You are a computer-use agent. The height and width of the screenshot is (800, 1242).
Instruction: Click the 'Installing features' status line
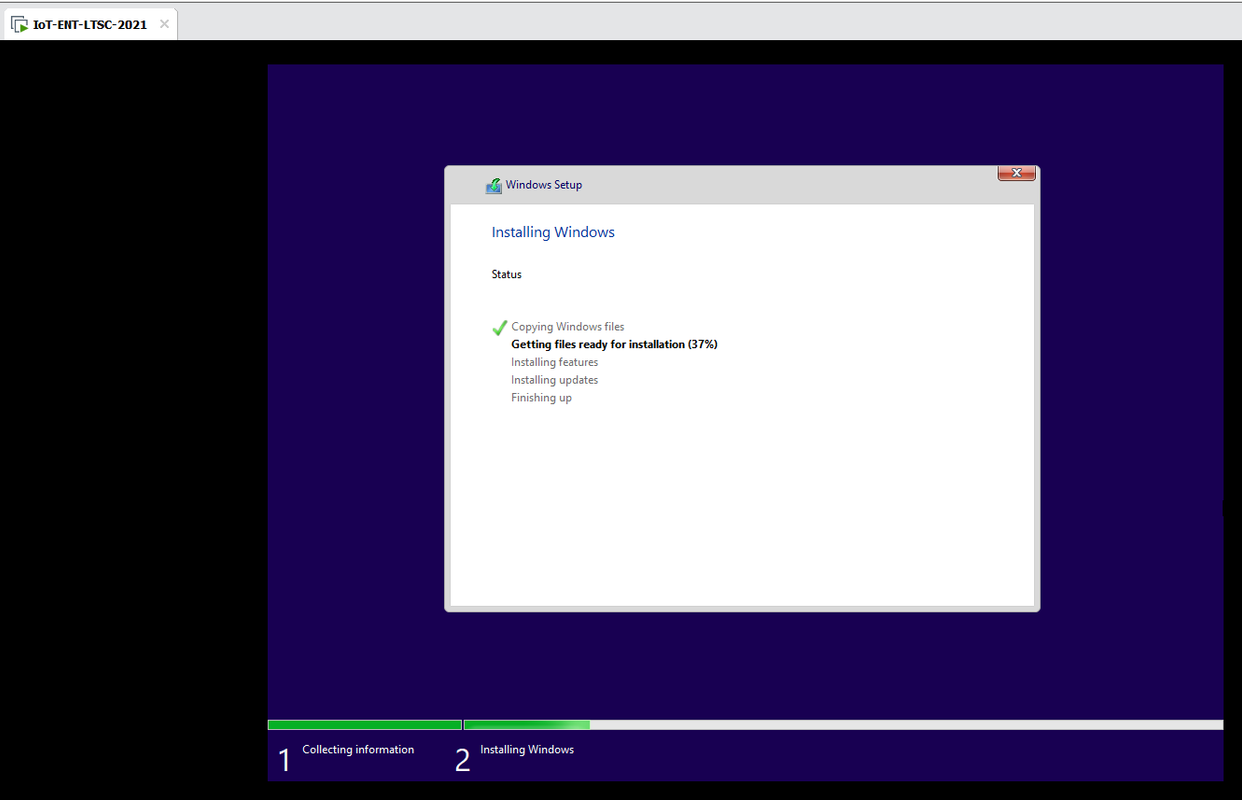point(555,362)
